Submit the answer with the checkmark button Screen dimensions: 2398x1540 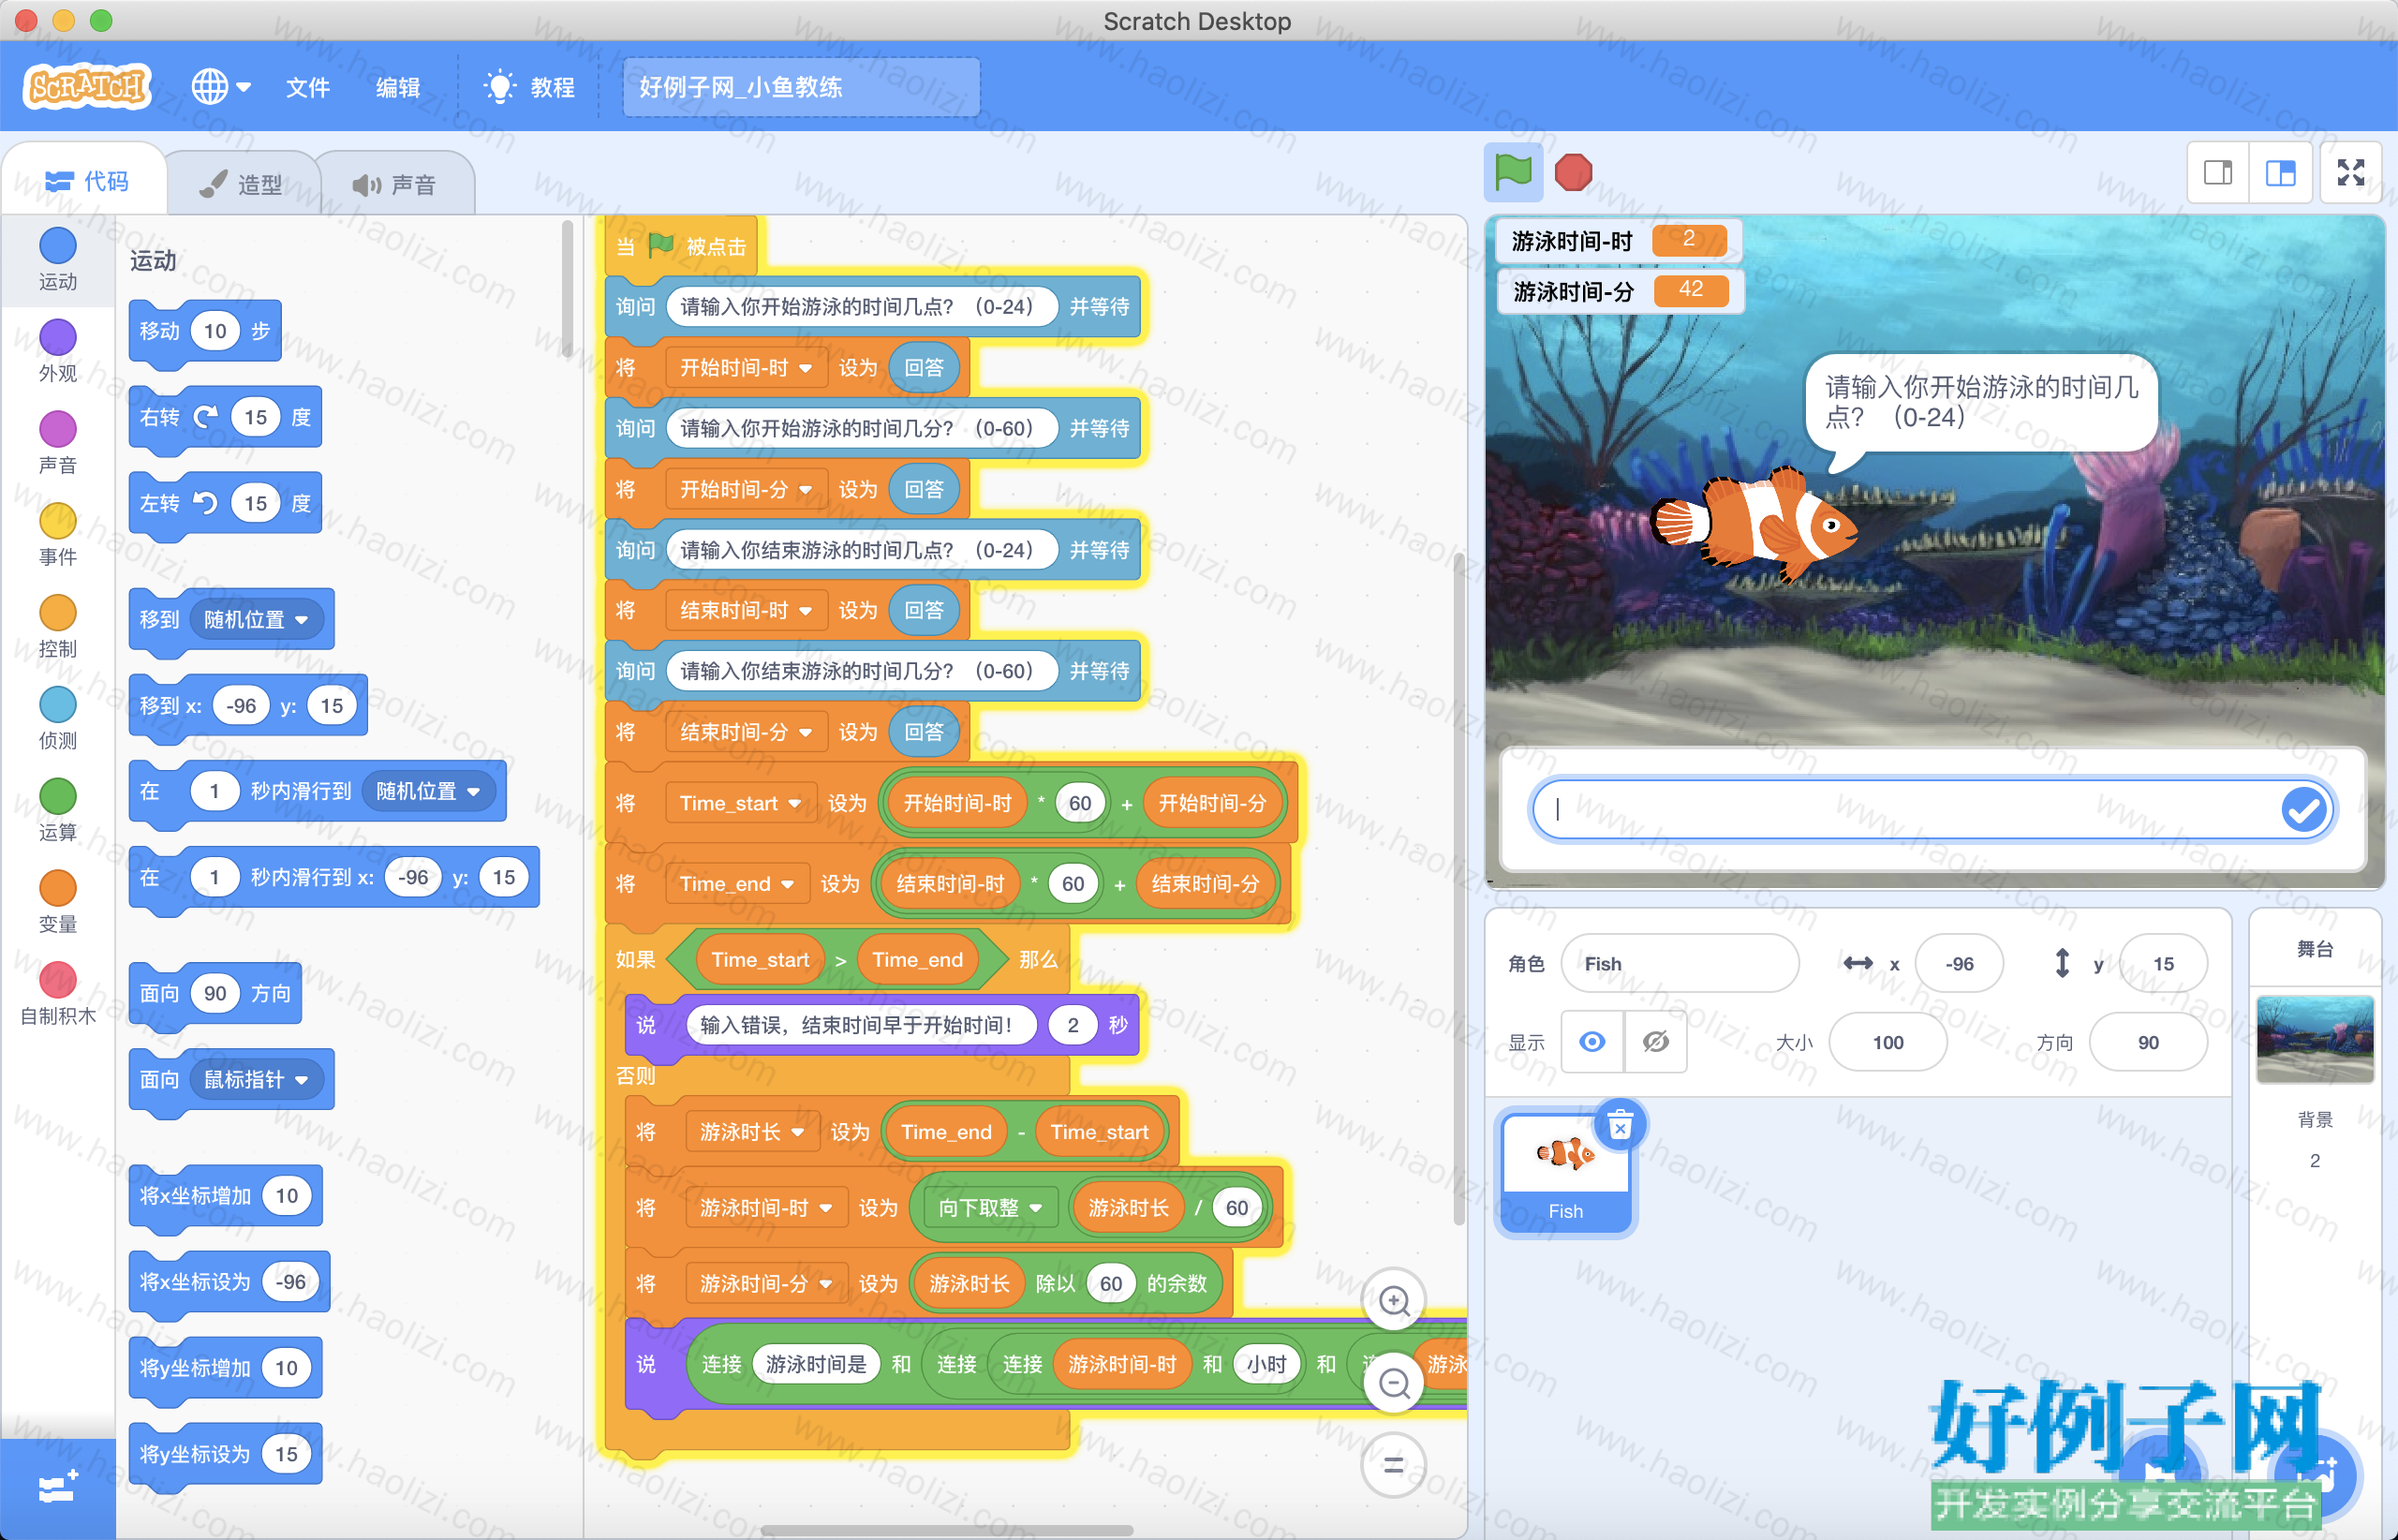pos(2303,810)
